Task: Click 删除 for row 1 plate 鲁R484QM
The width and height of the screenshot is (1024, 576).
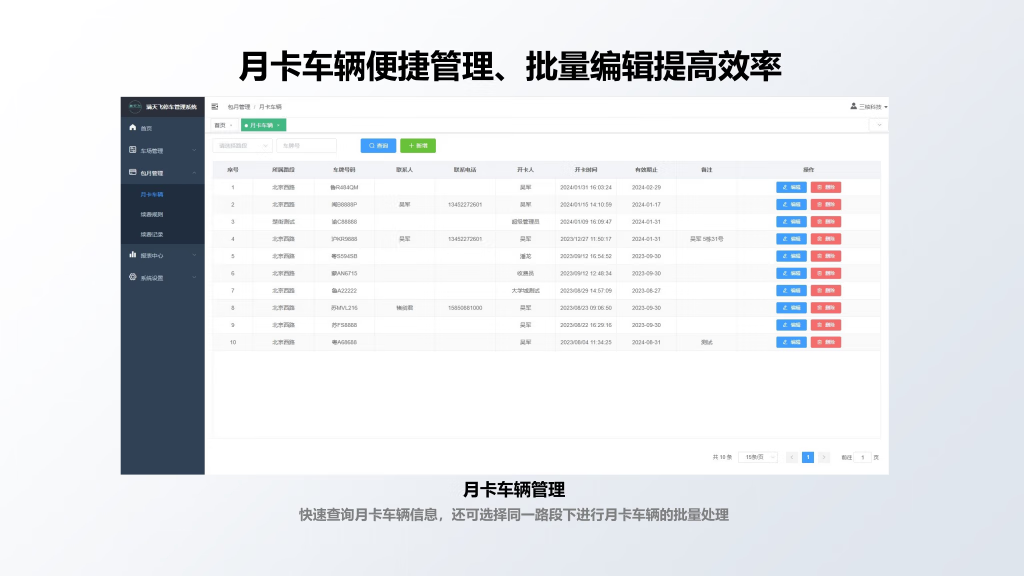Action: click(826, 187)
